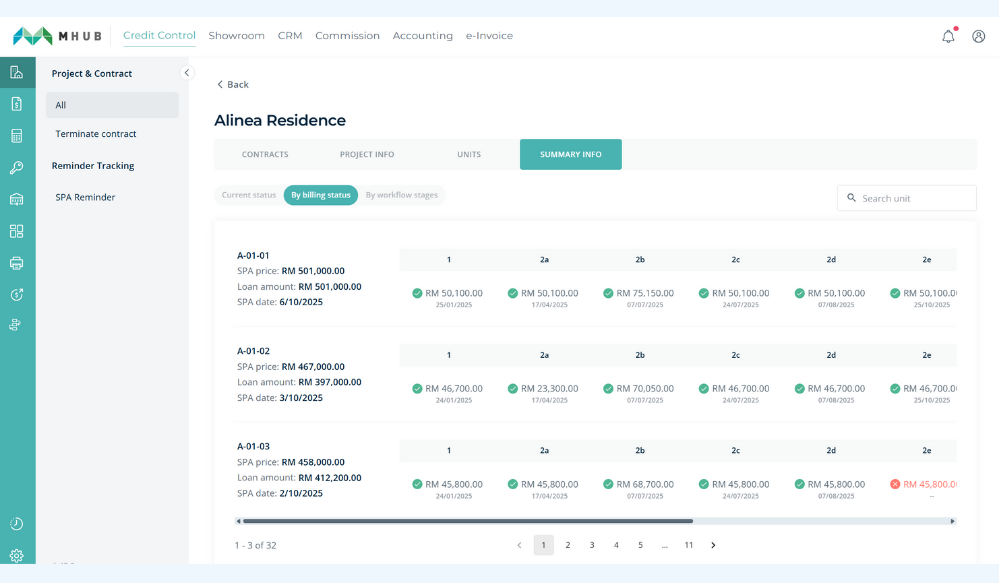Open hidden pages via the ellipsis
This screenshot has height=583, width=999.
point(665,545)
